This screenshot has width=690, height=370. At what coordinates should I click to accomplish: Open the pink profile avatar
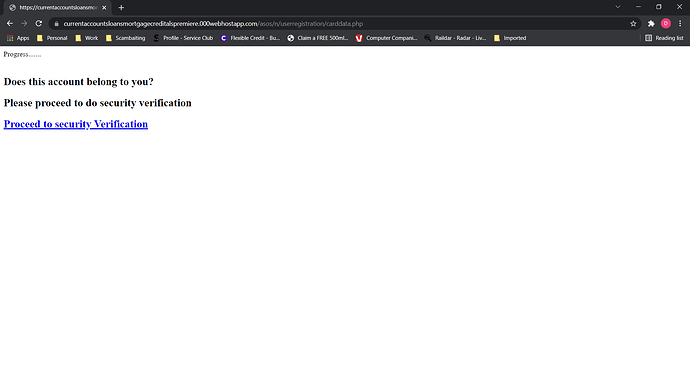coord(666,24)
